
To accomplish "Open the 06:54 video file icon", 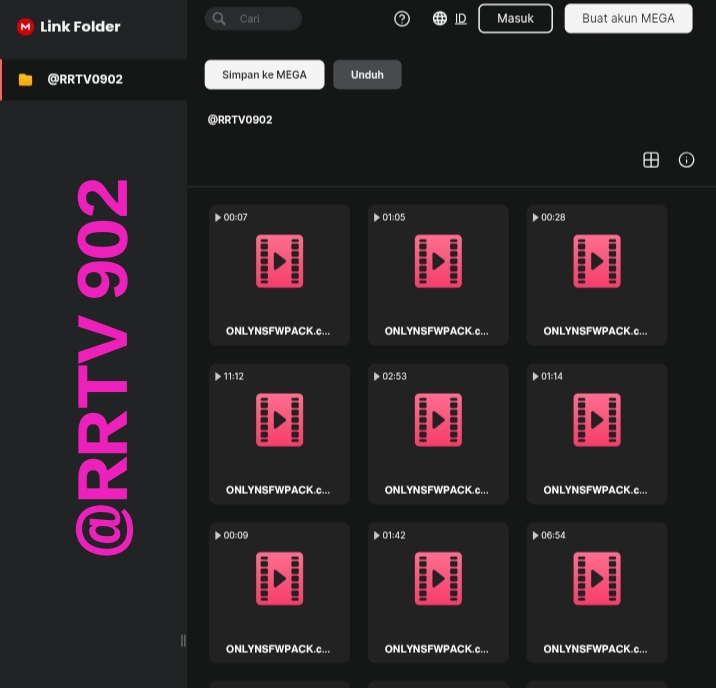I will (x=597, y=579).
